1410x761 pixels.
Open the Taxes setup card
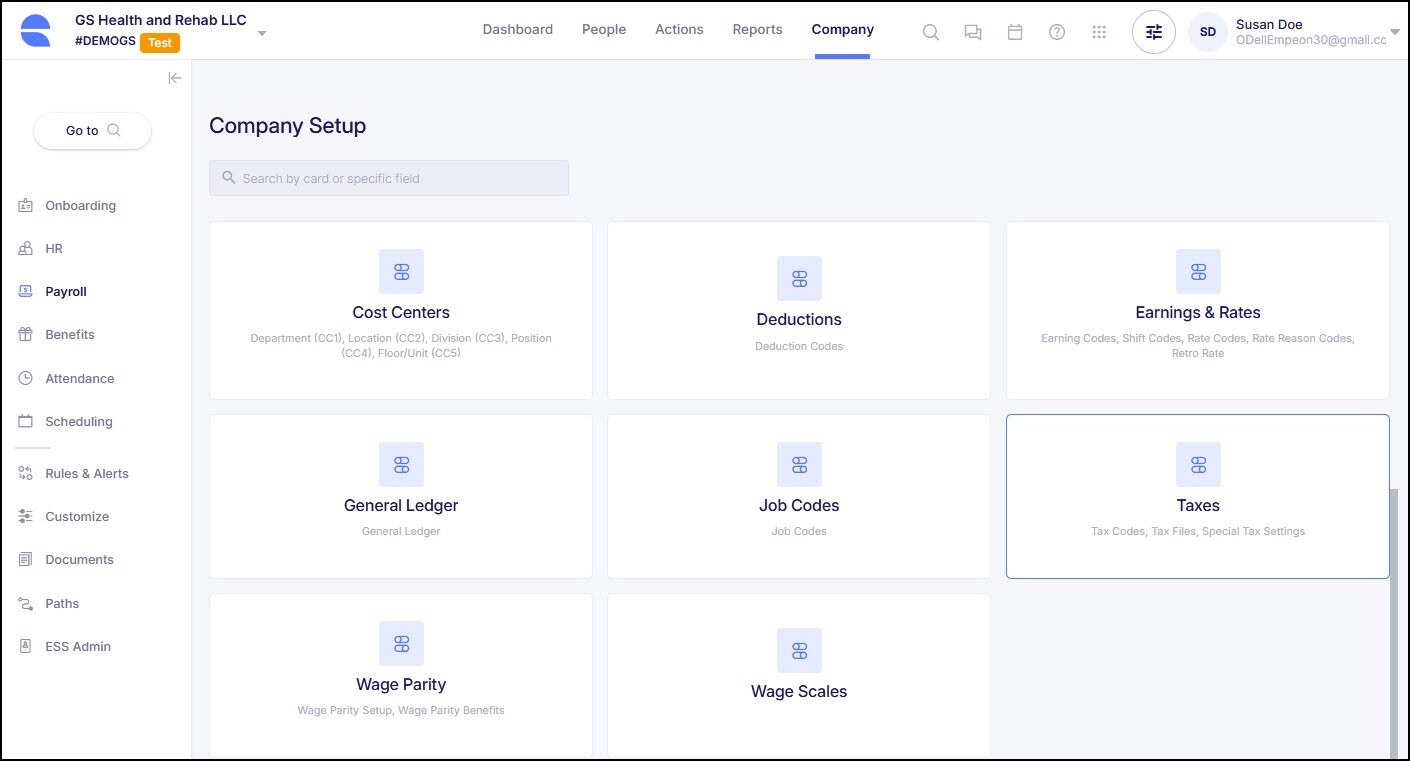tap(1197, 496)
